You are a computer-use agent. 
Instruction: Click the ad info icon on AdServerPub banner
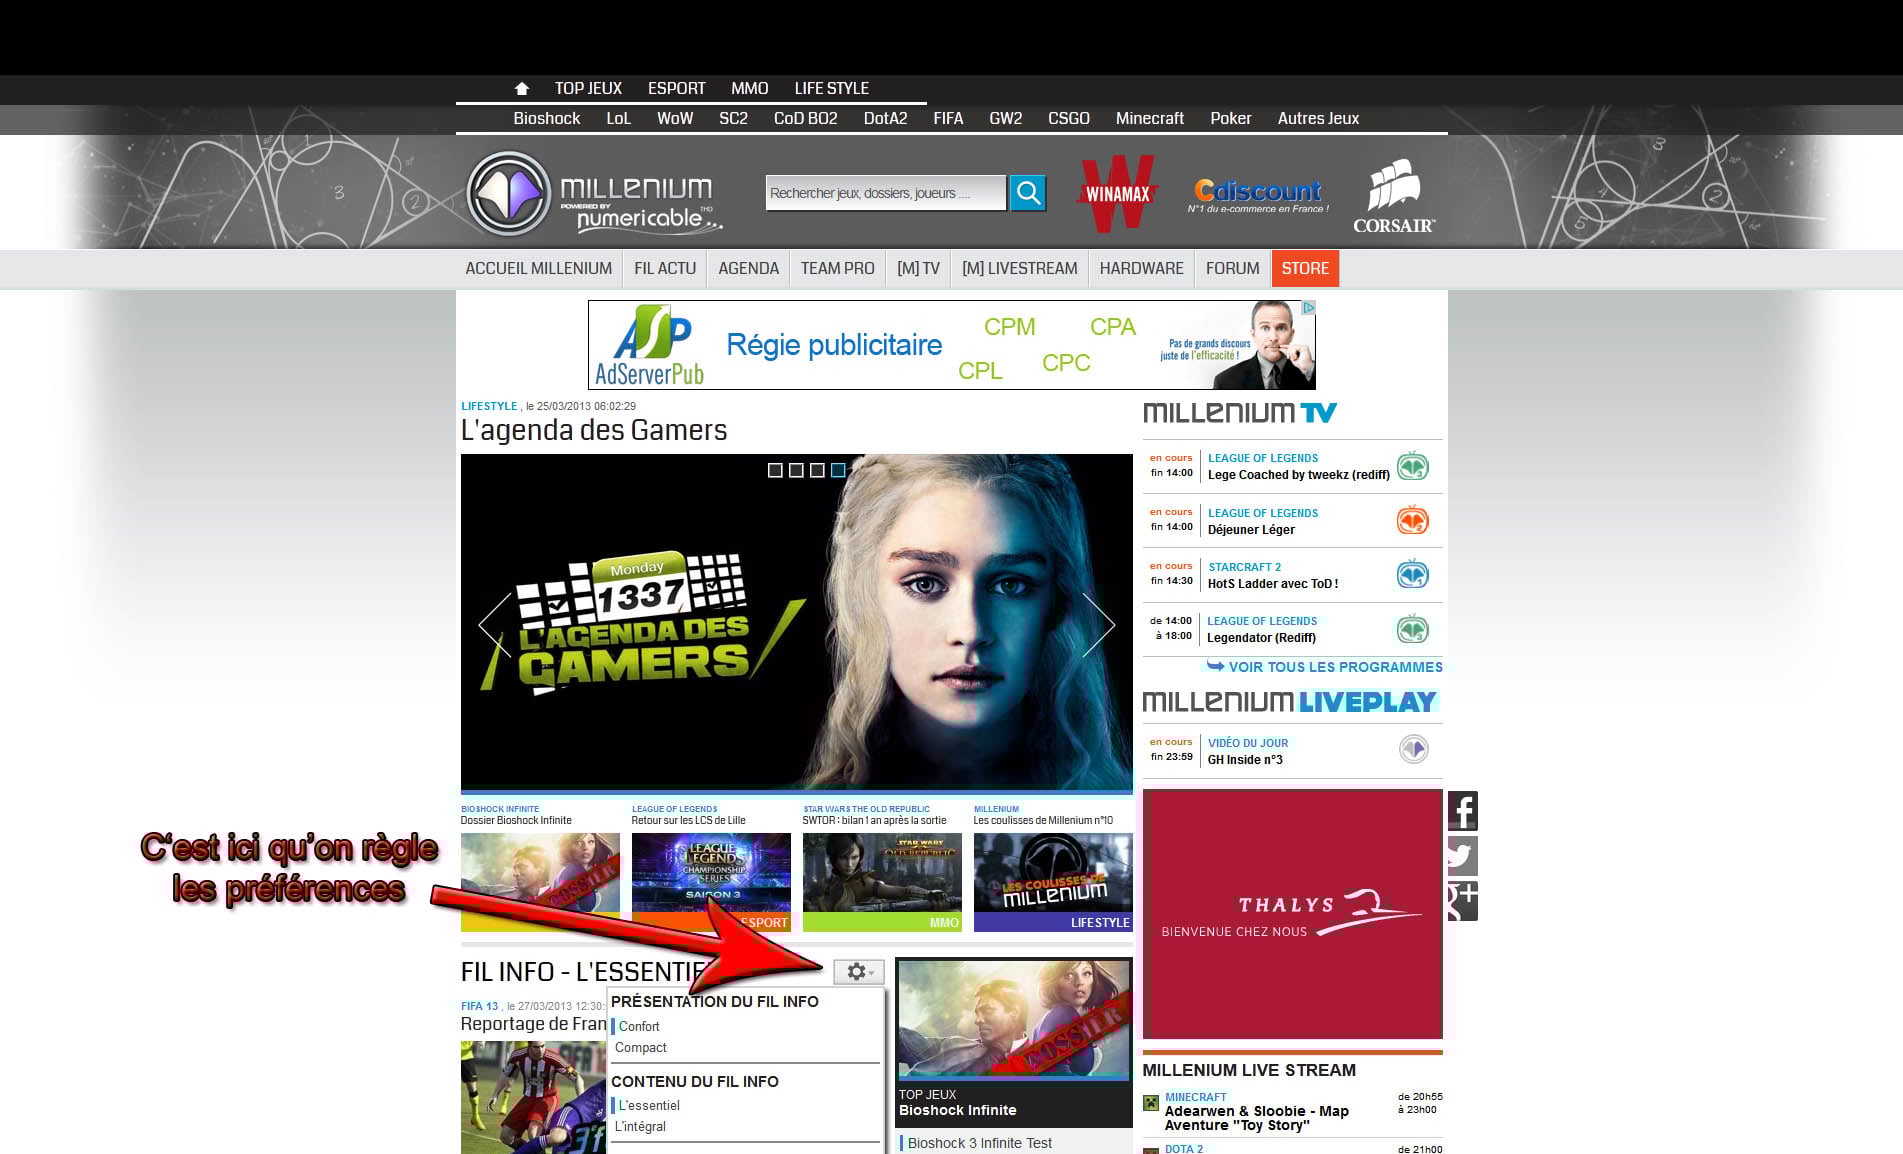click(x=1308, y=308)
